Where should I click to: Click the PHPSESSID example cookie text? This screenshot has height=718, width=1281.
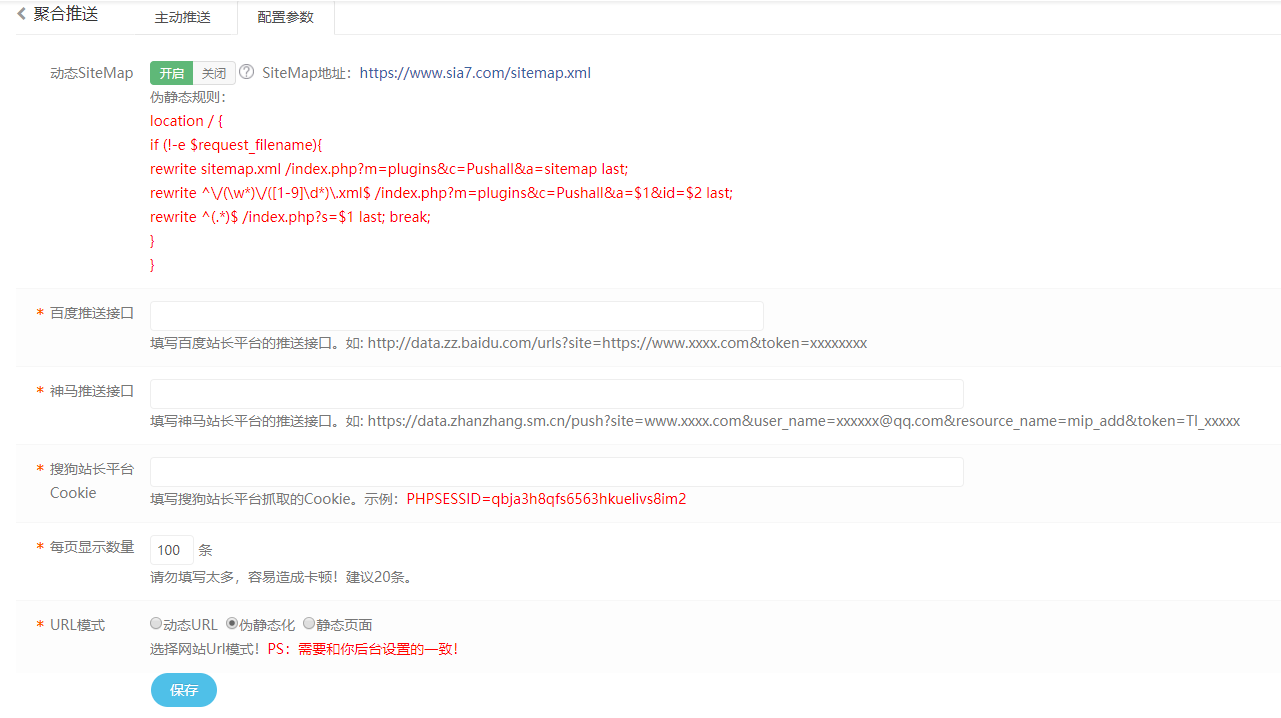pyautogui.click(x=546, y=499)
